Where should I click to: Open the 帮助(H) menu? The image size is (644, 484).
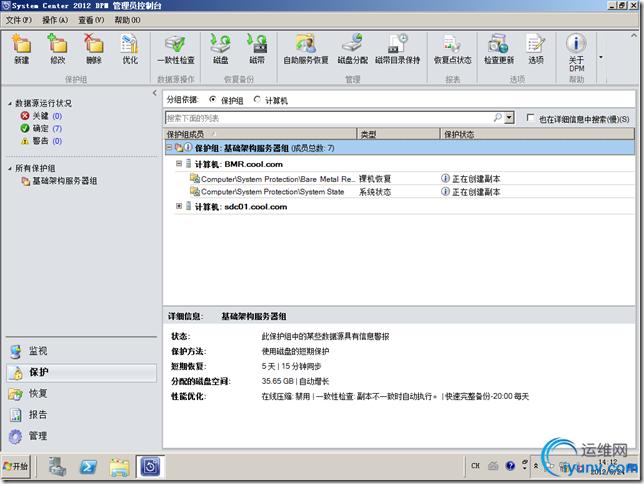click(127, 20)
